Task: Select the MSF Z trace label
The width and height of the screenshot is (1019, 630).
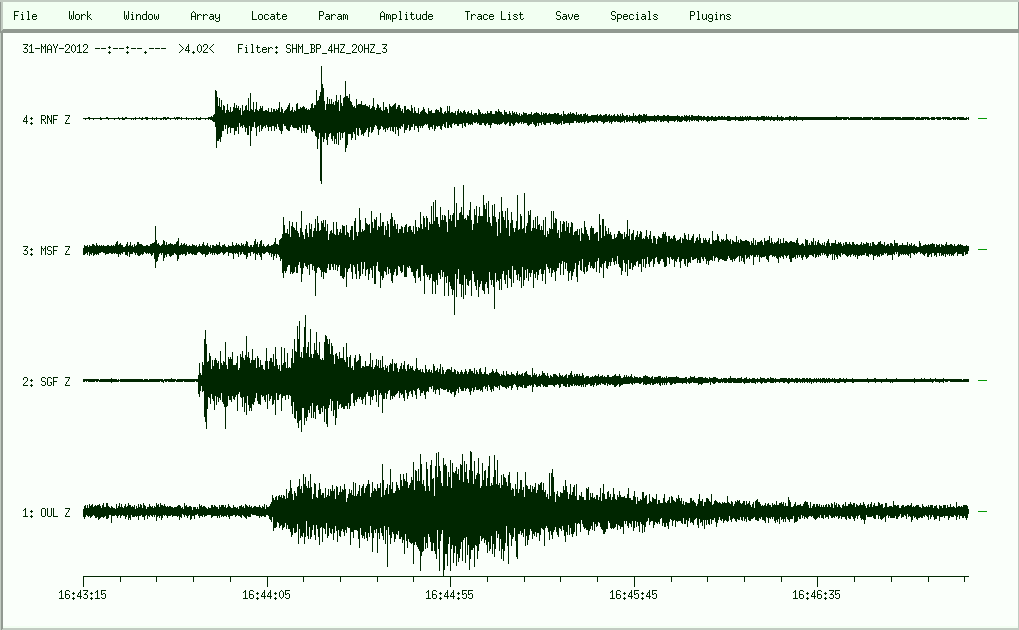Action: [x=46, y=251]
